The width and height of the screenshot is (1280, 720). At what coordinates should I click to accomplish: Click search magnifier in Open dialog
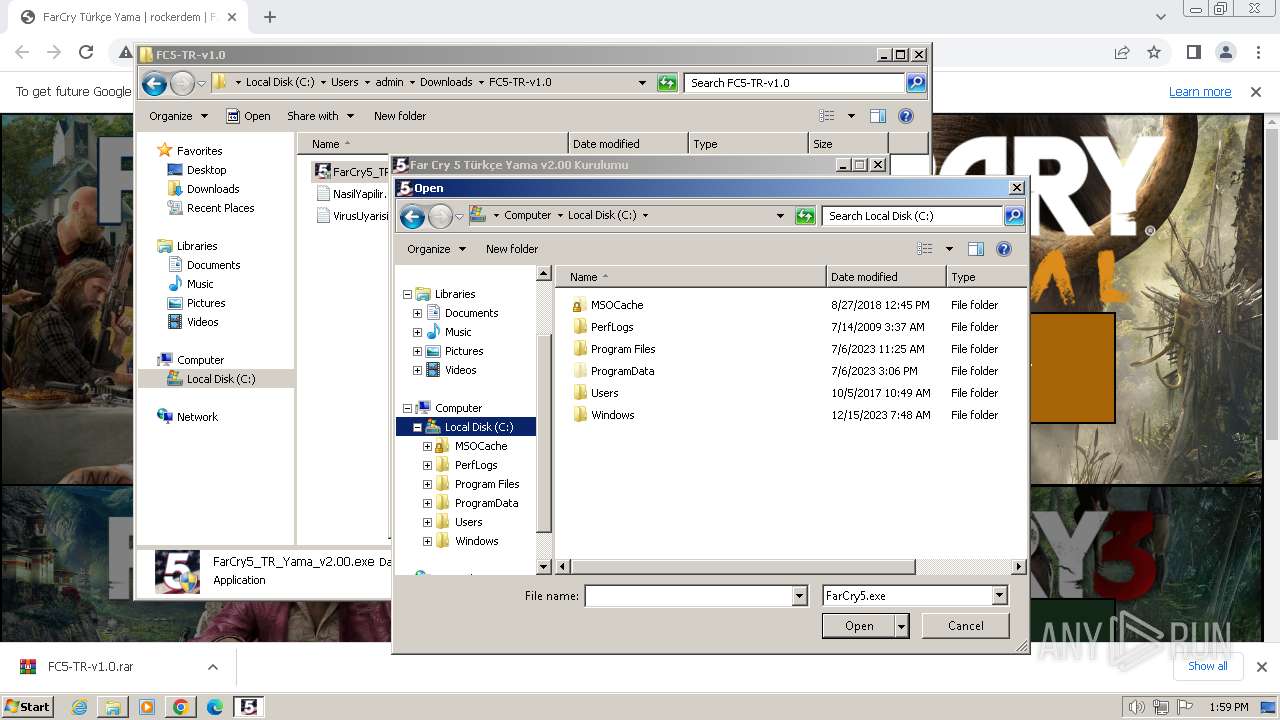(x=1013, y=216)
